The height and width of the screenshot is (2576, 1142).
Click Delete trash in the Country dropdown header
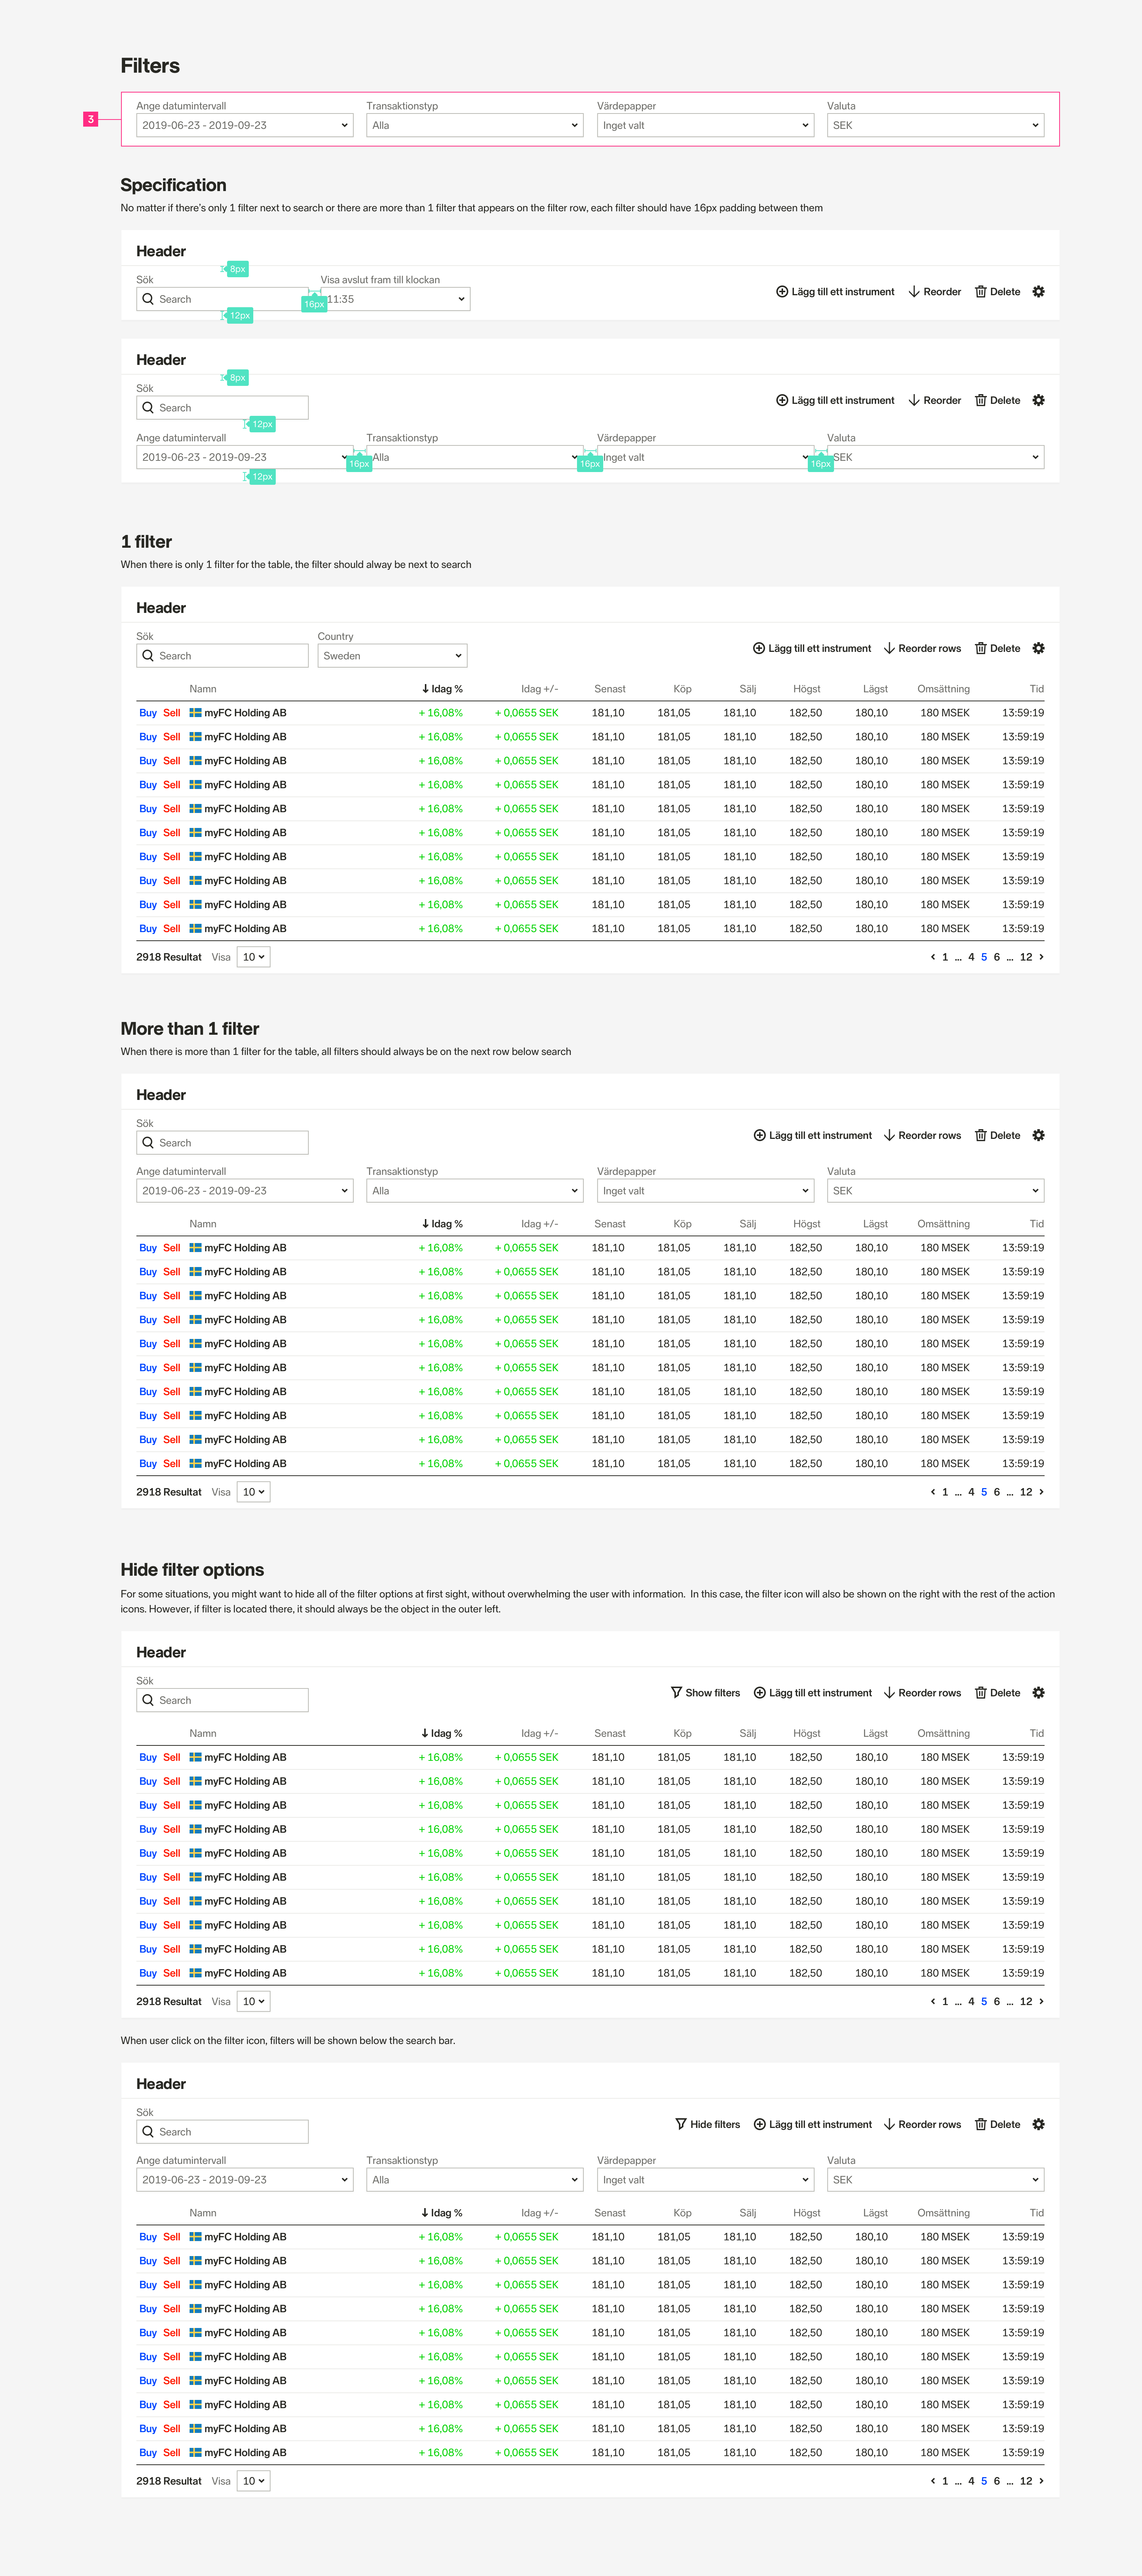point(981,648)
